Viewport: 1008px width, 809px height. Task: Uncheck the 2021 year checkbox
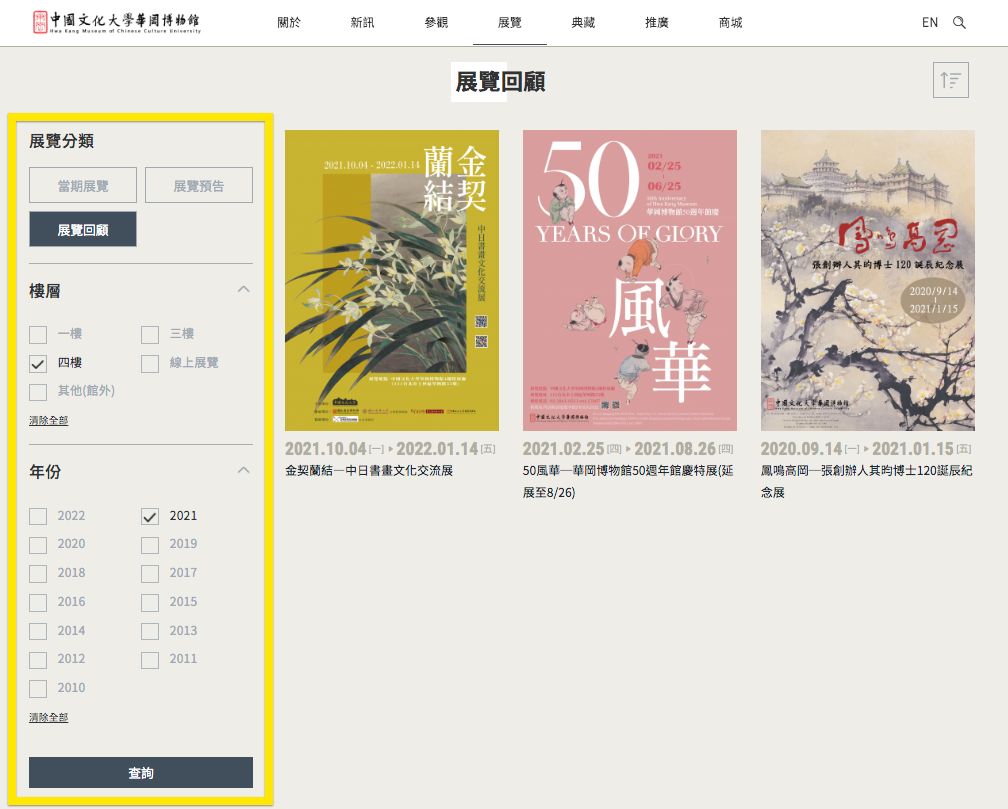pos(150,516)
